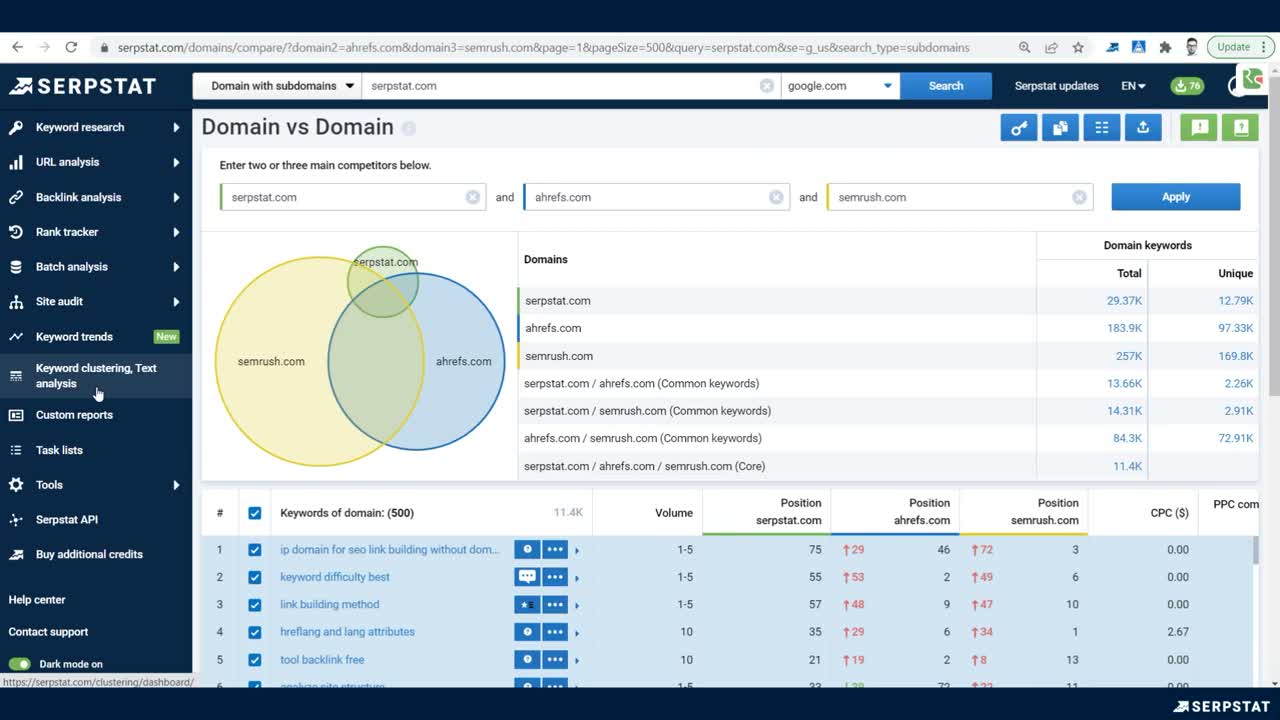Expand the Backlink analysis sidebar menu
Viewport: 1280px width, 720px height.
pos(96,197)
